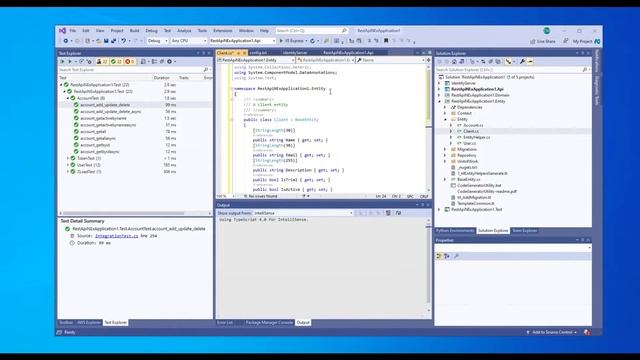Viewport: 640px width, 360px height.
Task: Open the Extensions menu
Action: coord(222,31)
